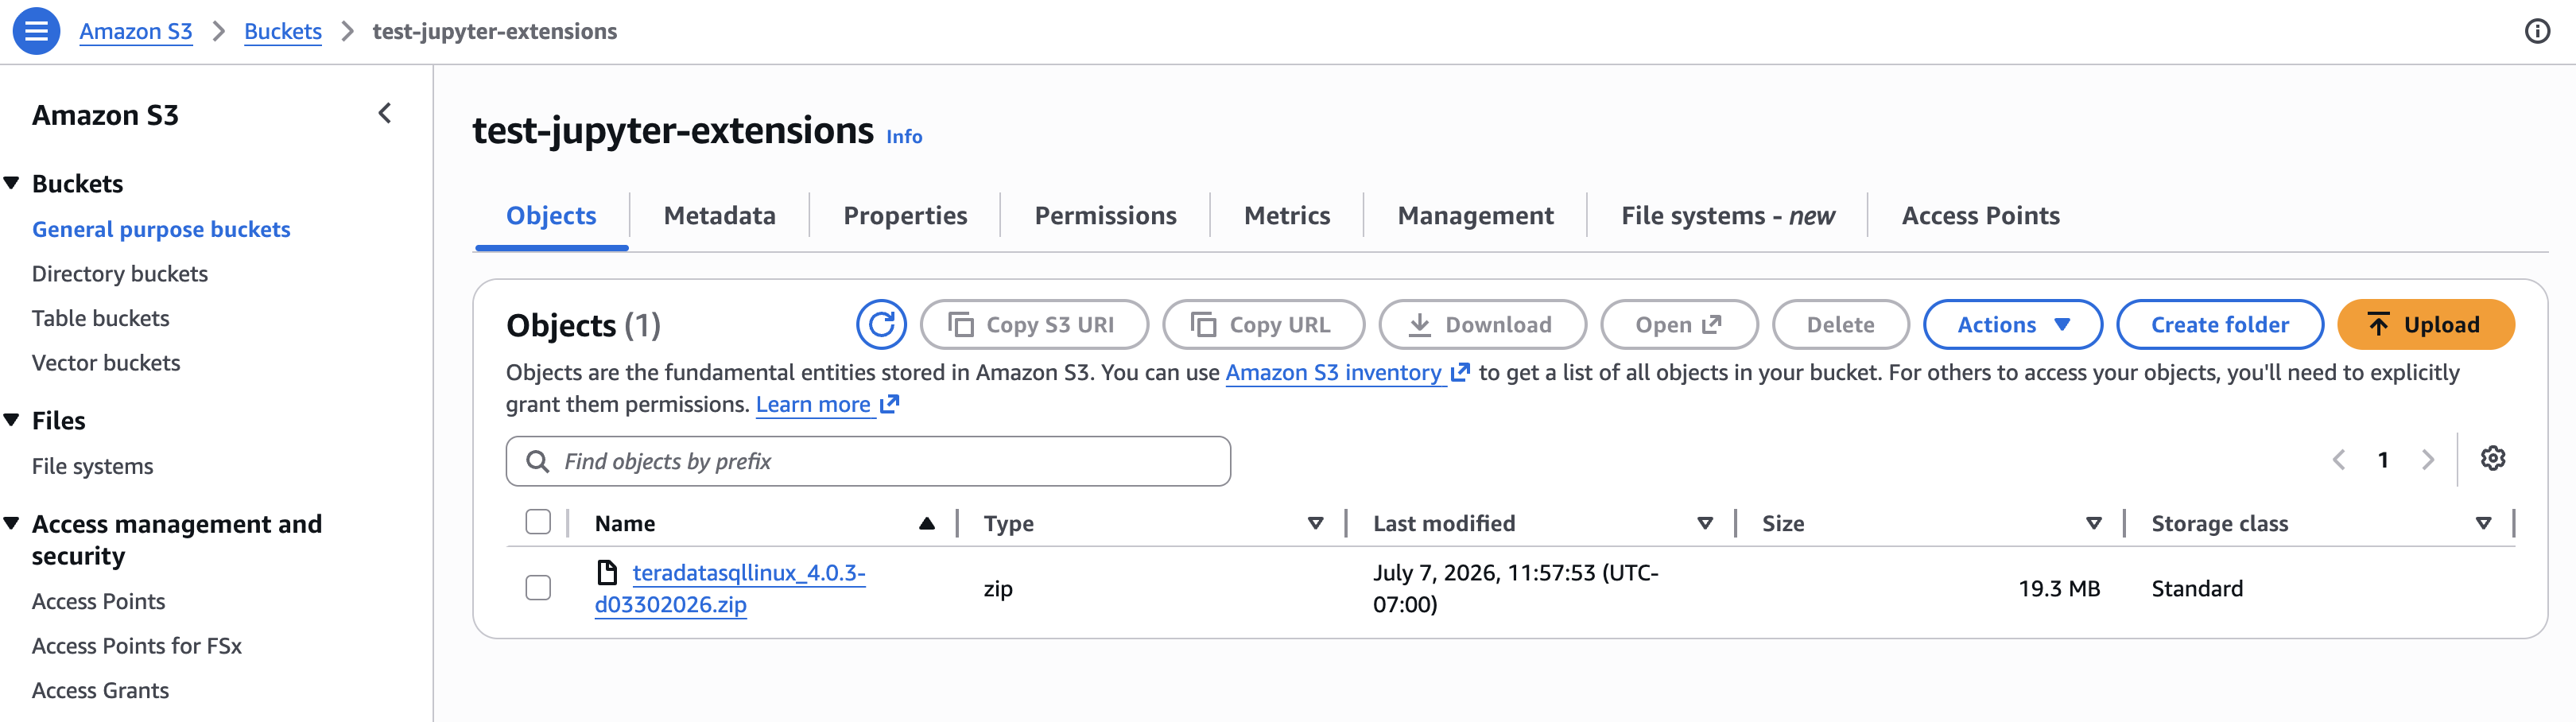The image size is (2576, 722).
Task: Collapse the Buckets sidebar section
Action: tap(12, 183)
